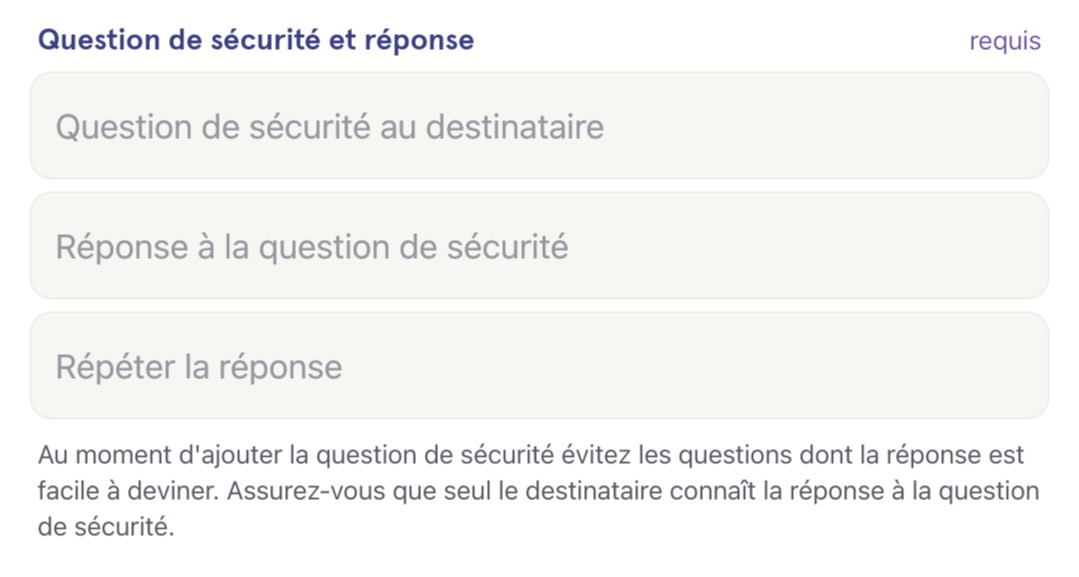This screenshot has width=1079, height=577.
Task: Click the bold section title above the fields
Action: click(256, 40)
